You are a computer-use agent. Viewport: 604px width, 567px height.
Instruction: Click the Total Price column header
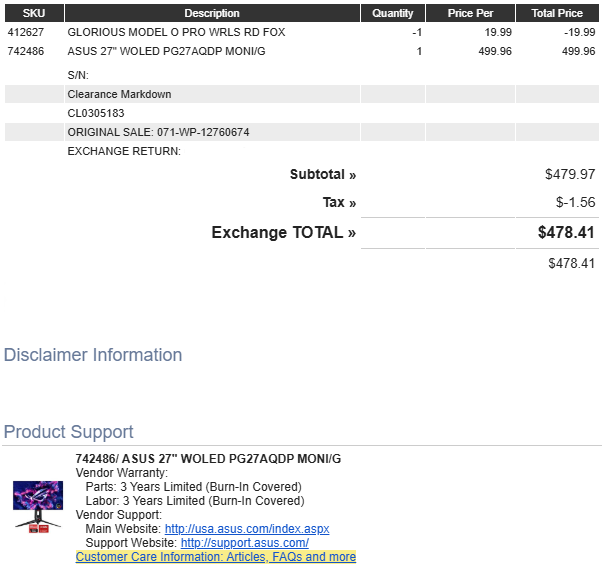[557, 13]
